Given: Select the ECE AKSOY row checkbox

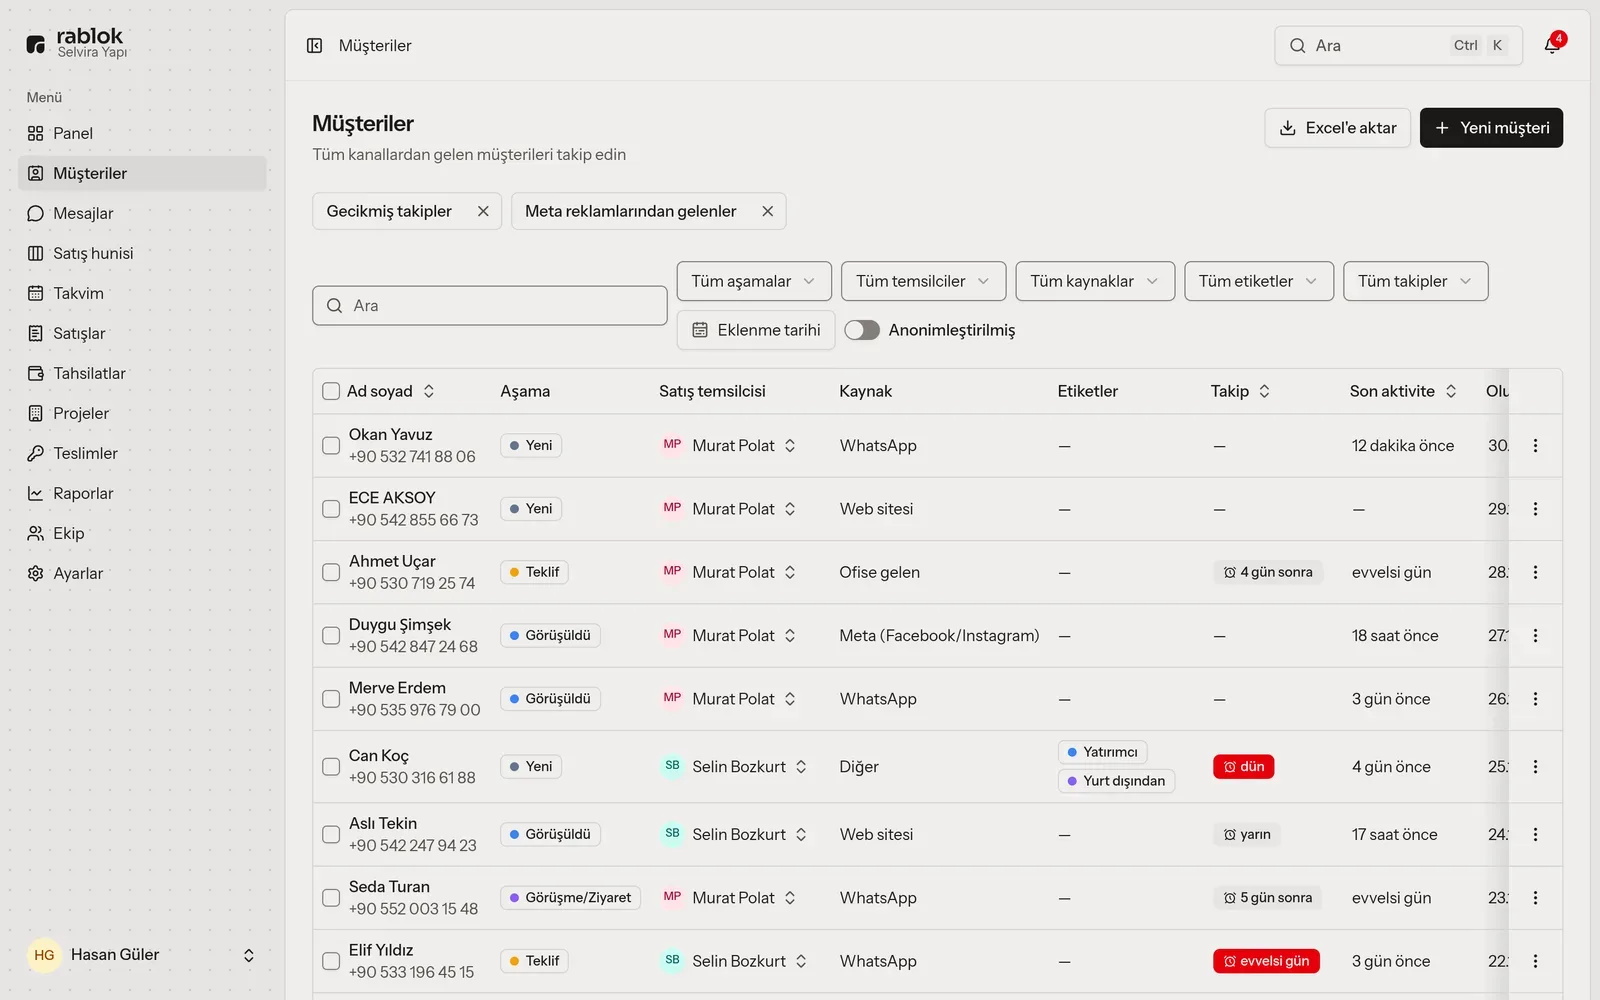Looking at the screenshot, I should tap(331, 509).
